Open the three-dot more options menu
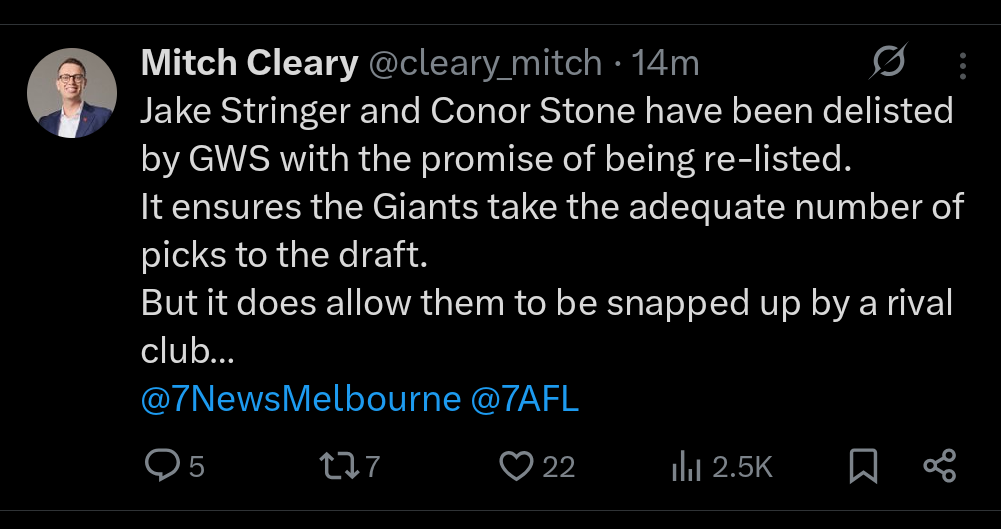Viewport: 1001px width, 529px height. pyautogui.click(x=962, y=66)
